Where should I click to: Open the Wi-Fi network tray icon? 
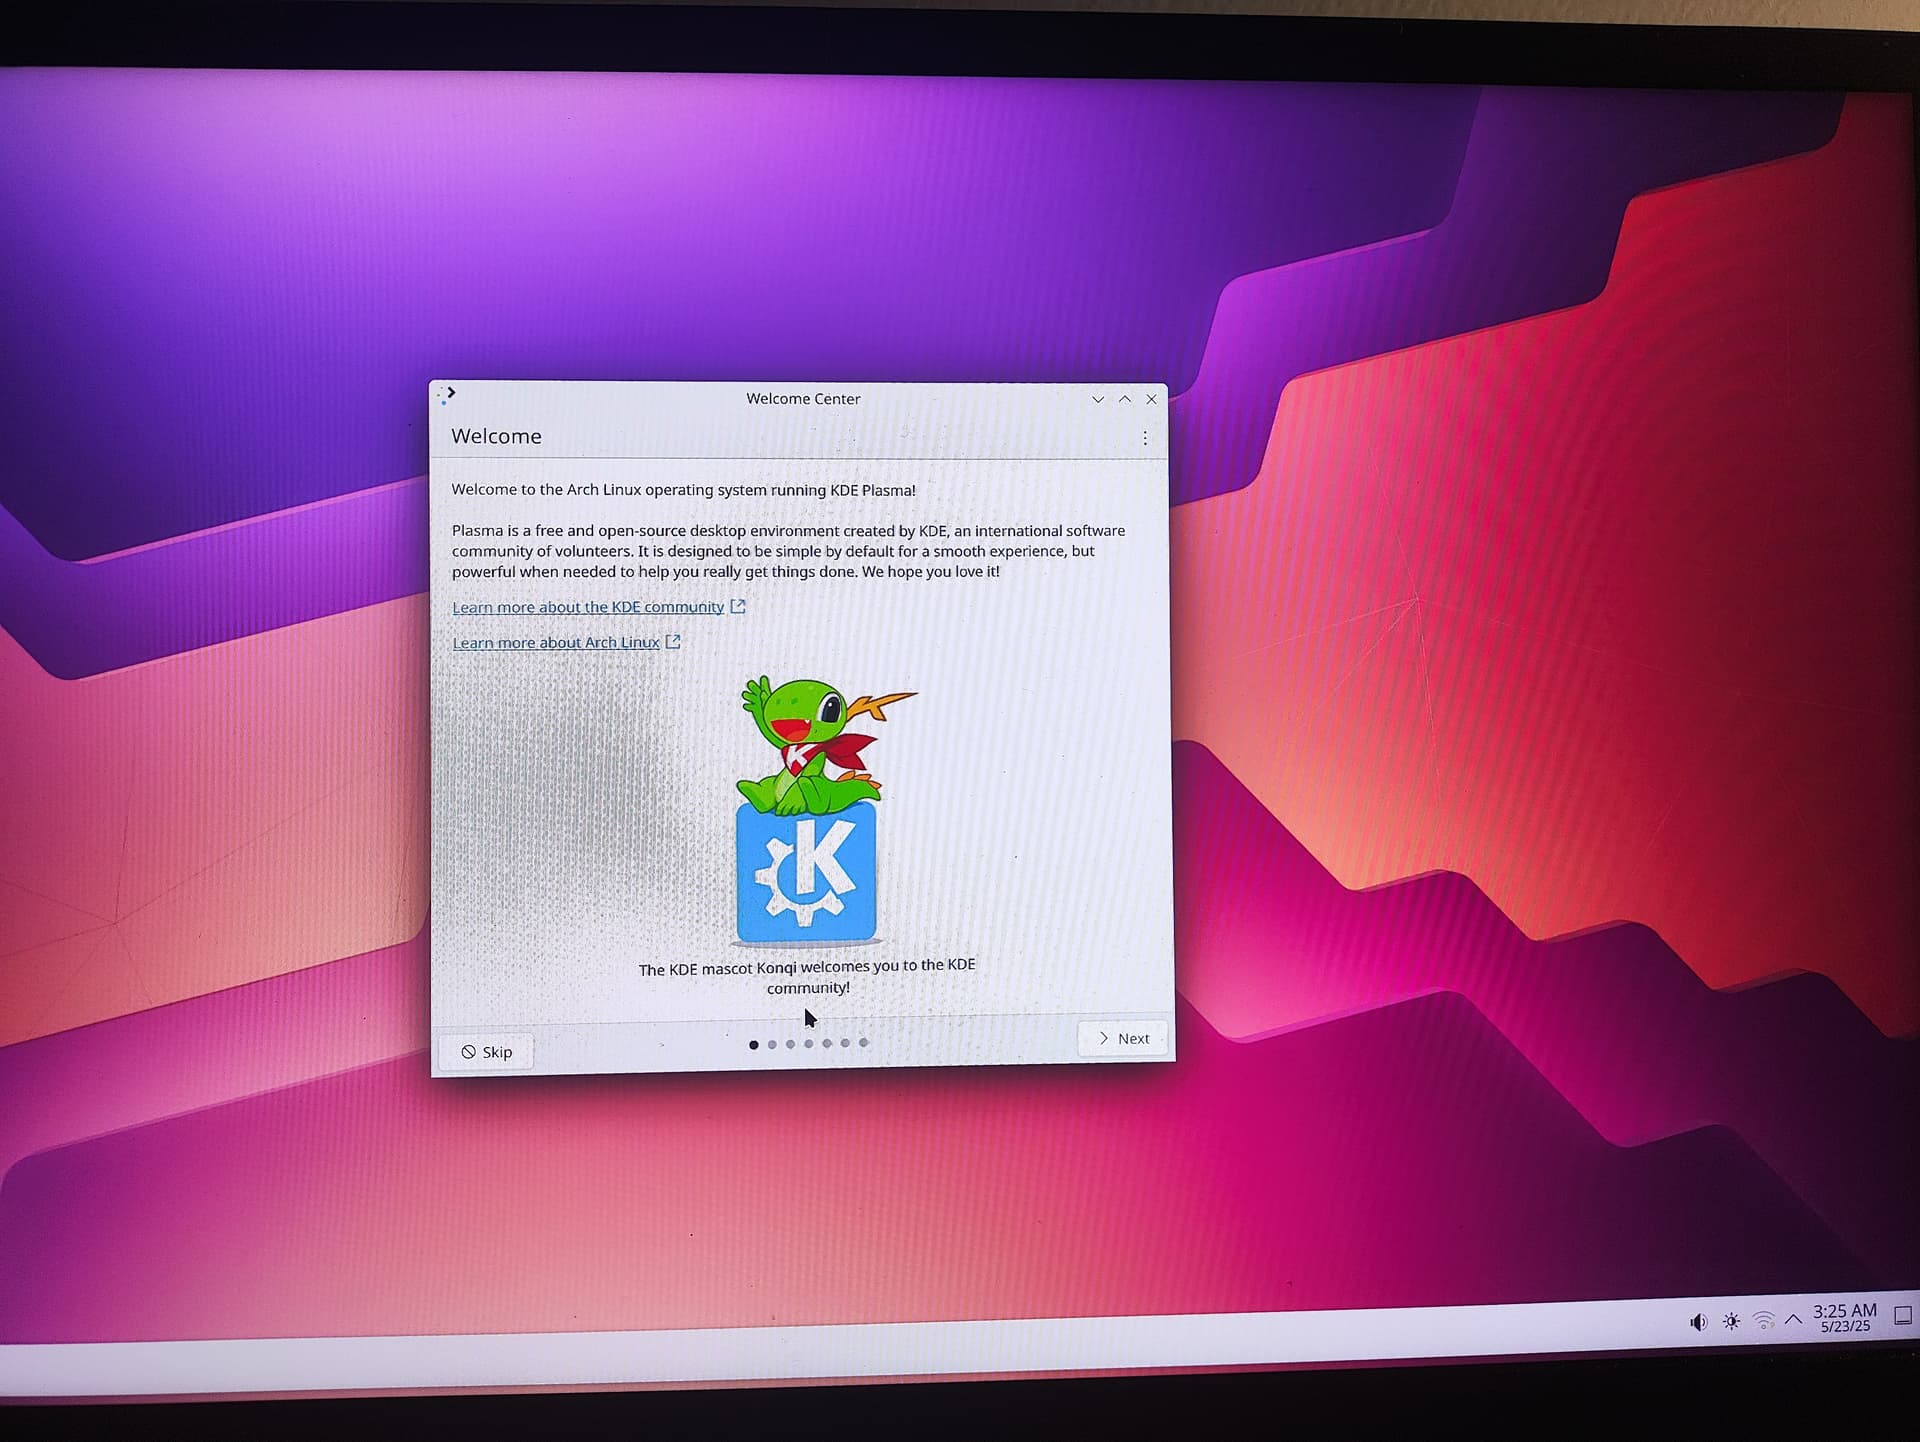tap(1764, 1321)
